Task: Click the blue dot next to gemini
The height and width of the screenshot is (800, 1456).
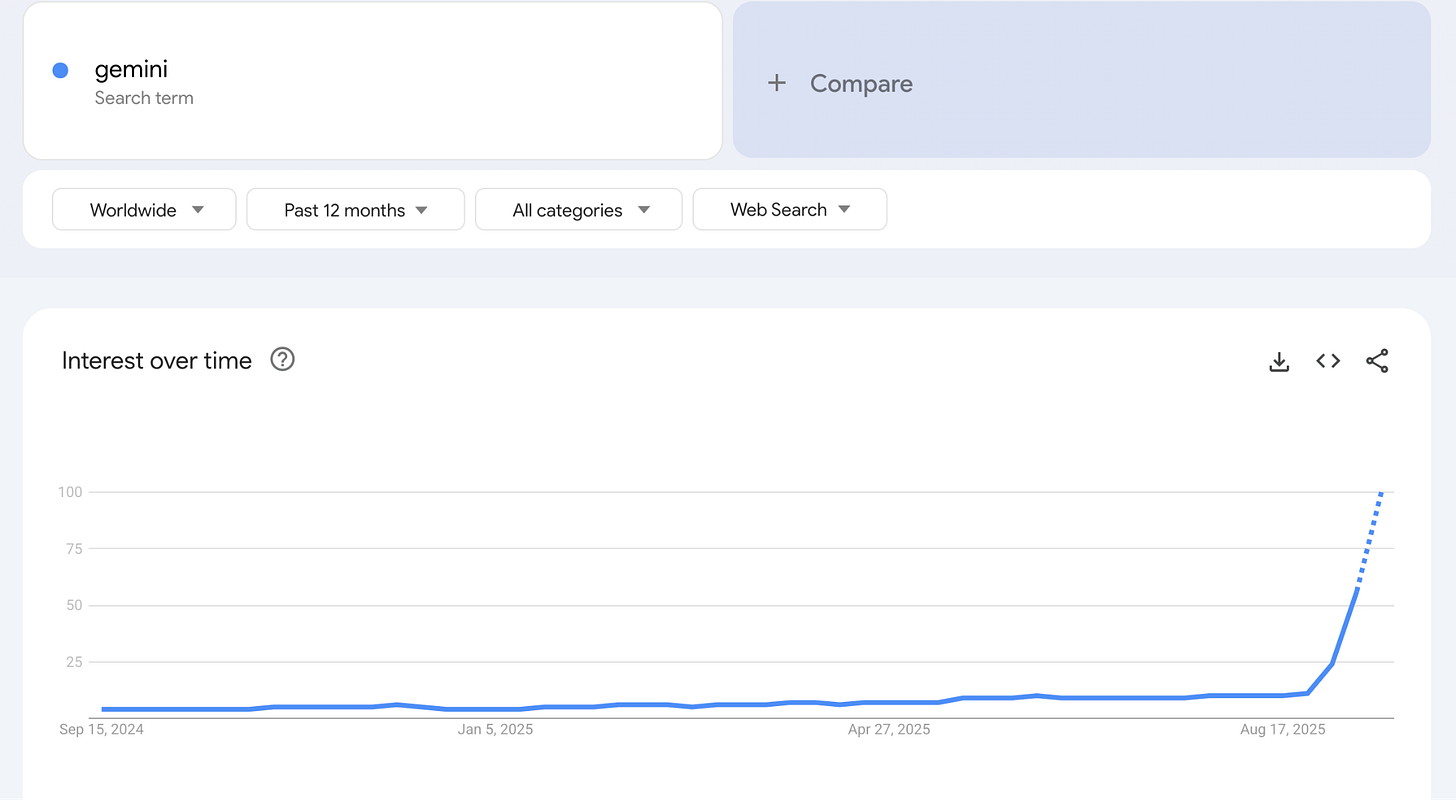Action: pos(60,70)
